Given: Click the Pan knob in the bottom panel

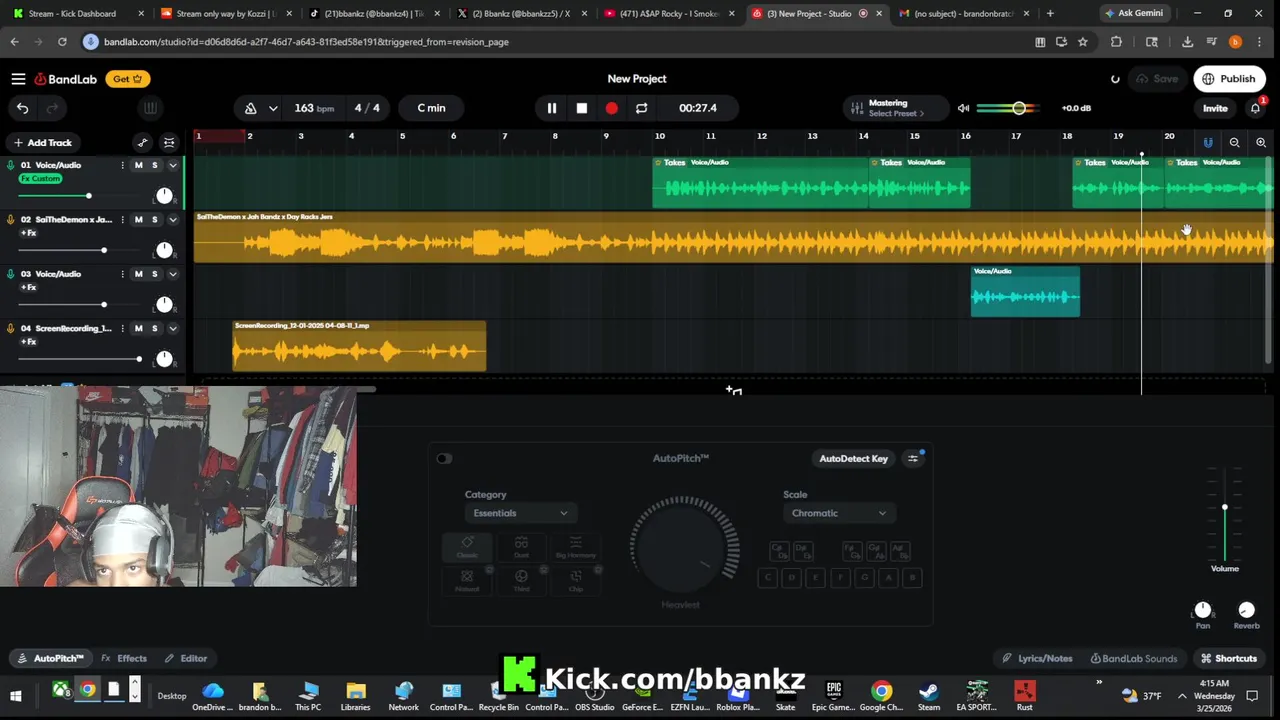Looking at the screenshot, I should tap(1203, 610).
